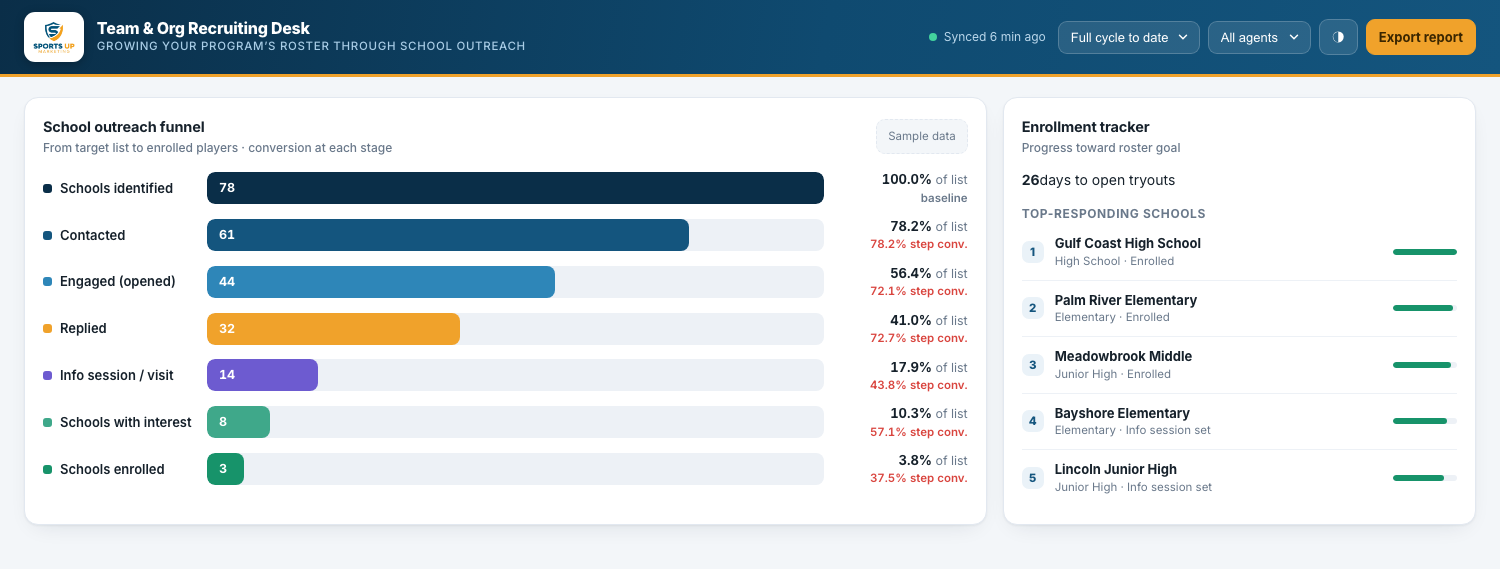
Task: Click the Top-Responding Schools heading
Action: 1113,214
